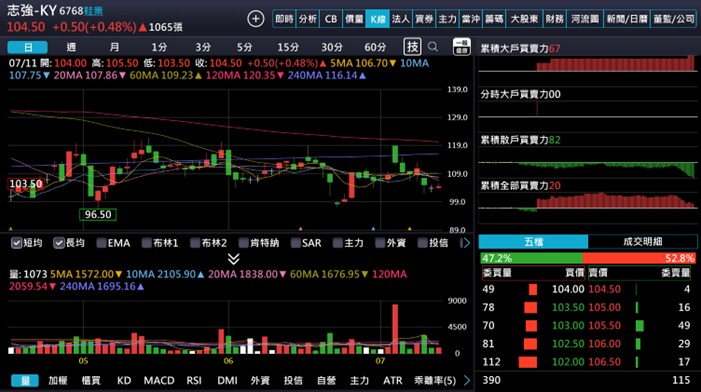Click the 鞋業 industry link
Image resolution: width=701 pixels, height=392 pixels.
[93, 11]
